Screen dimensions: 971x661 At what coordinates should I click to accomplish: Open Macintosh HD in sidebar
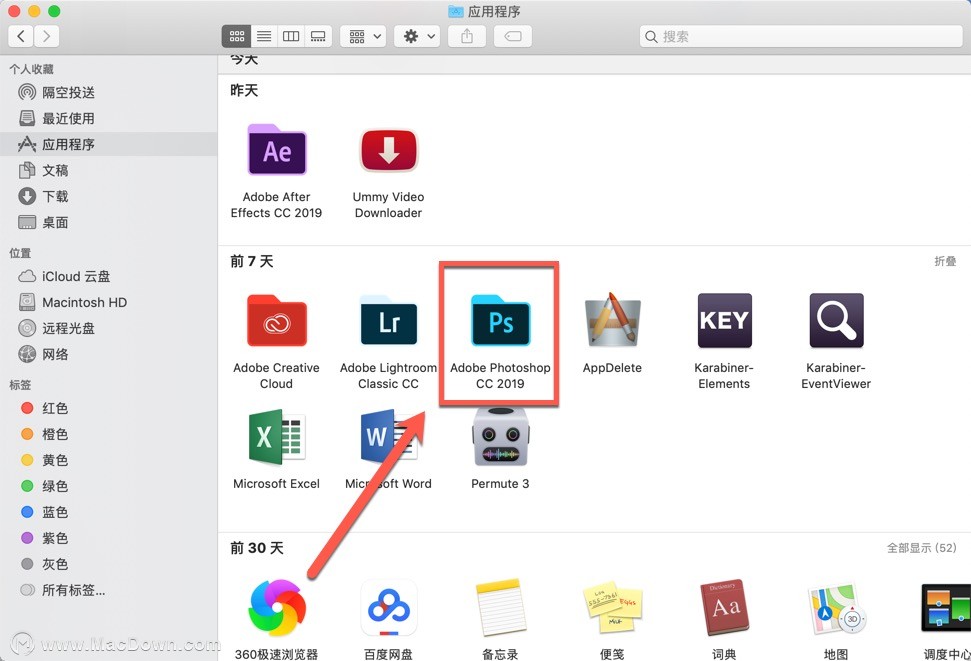[108, 302]
